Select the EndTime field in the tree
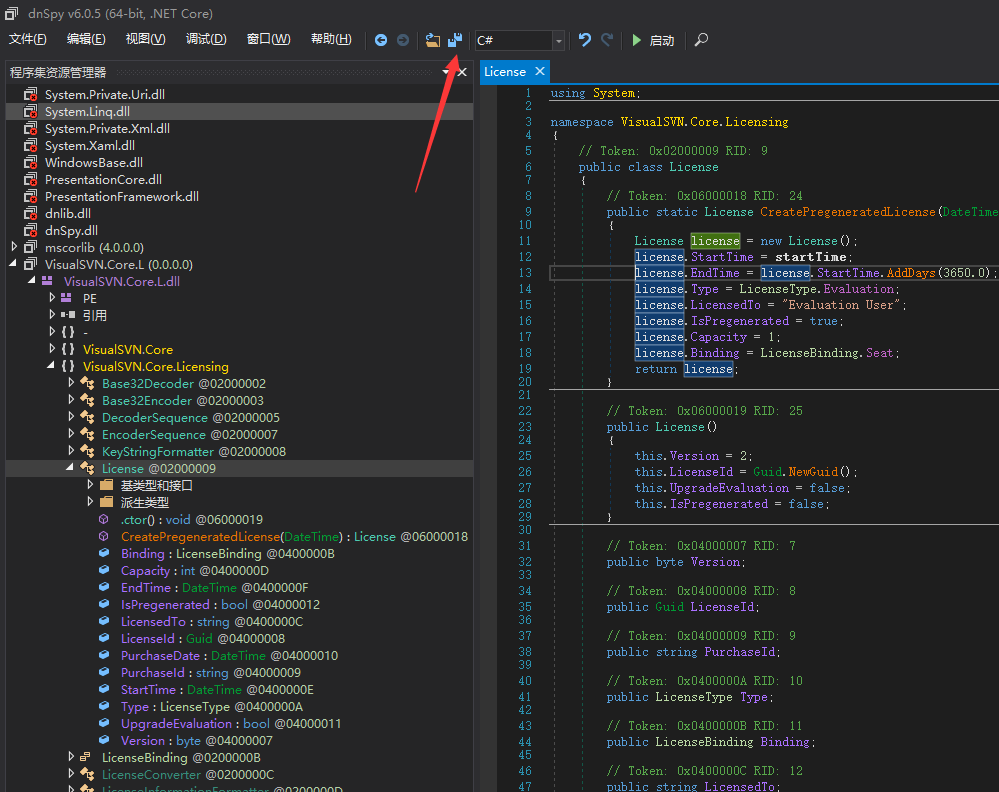This screenshot has width=999, height=792. [x=146, y=588]
